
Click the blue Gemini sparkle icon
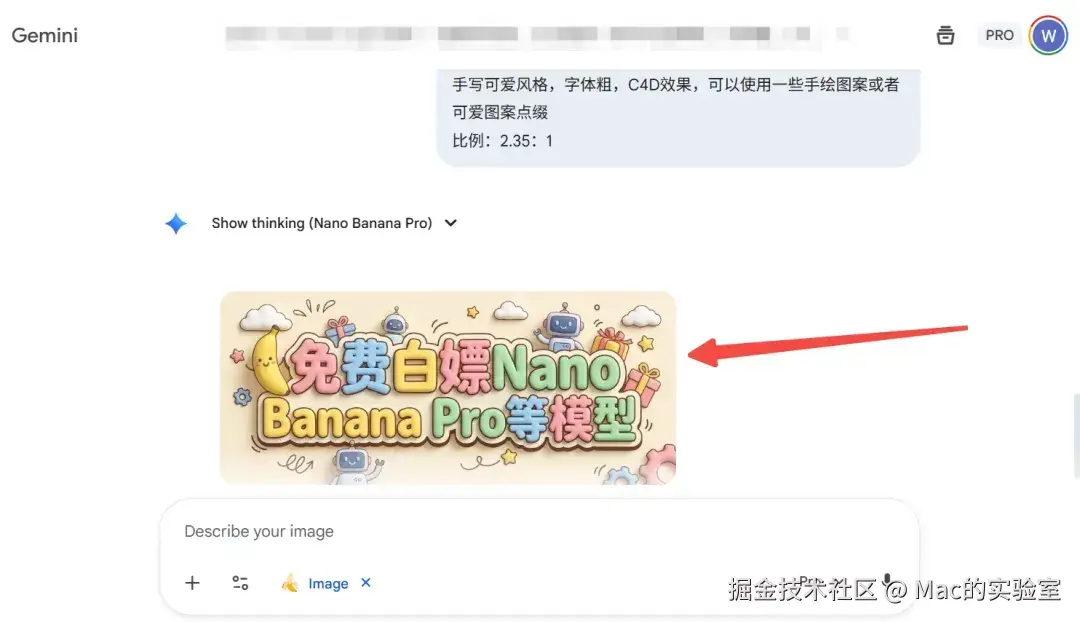point(176,223)
